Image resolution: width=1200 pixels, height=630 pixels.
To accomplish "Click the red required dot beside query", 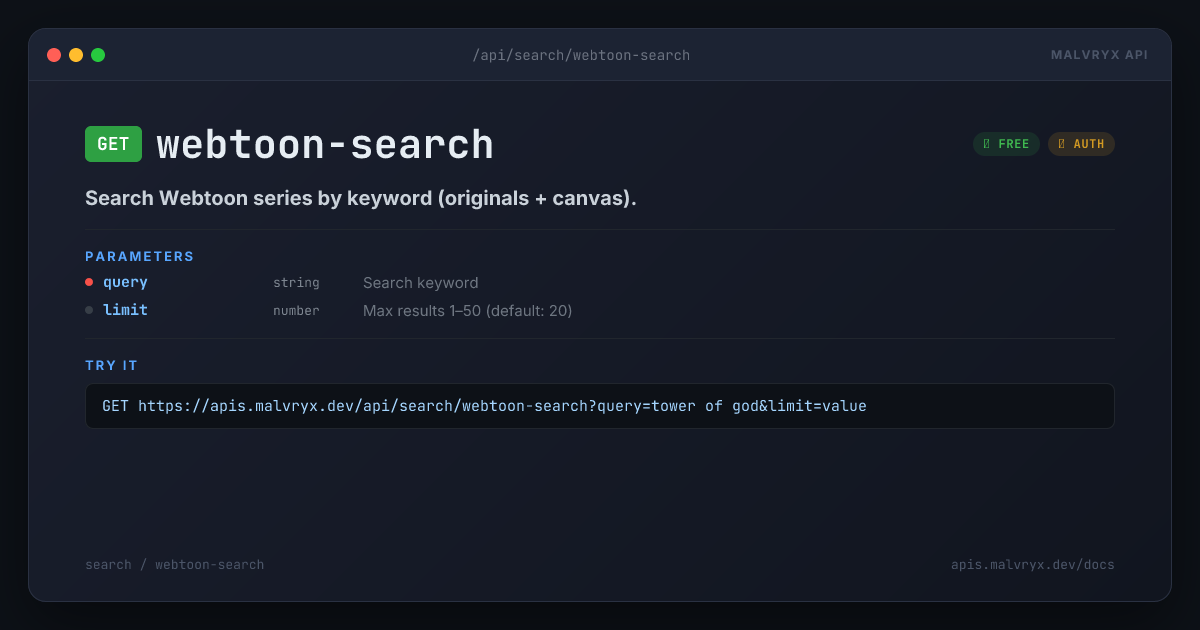I will 89,282.
